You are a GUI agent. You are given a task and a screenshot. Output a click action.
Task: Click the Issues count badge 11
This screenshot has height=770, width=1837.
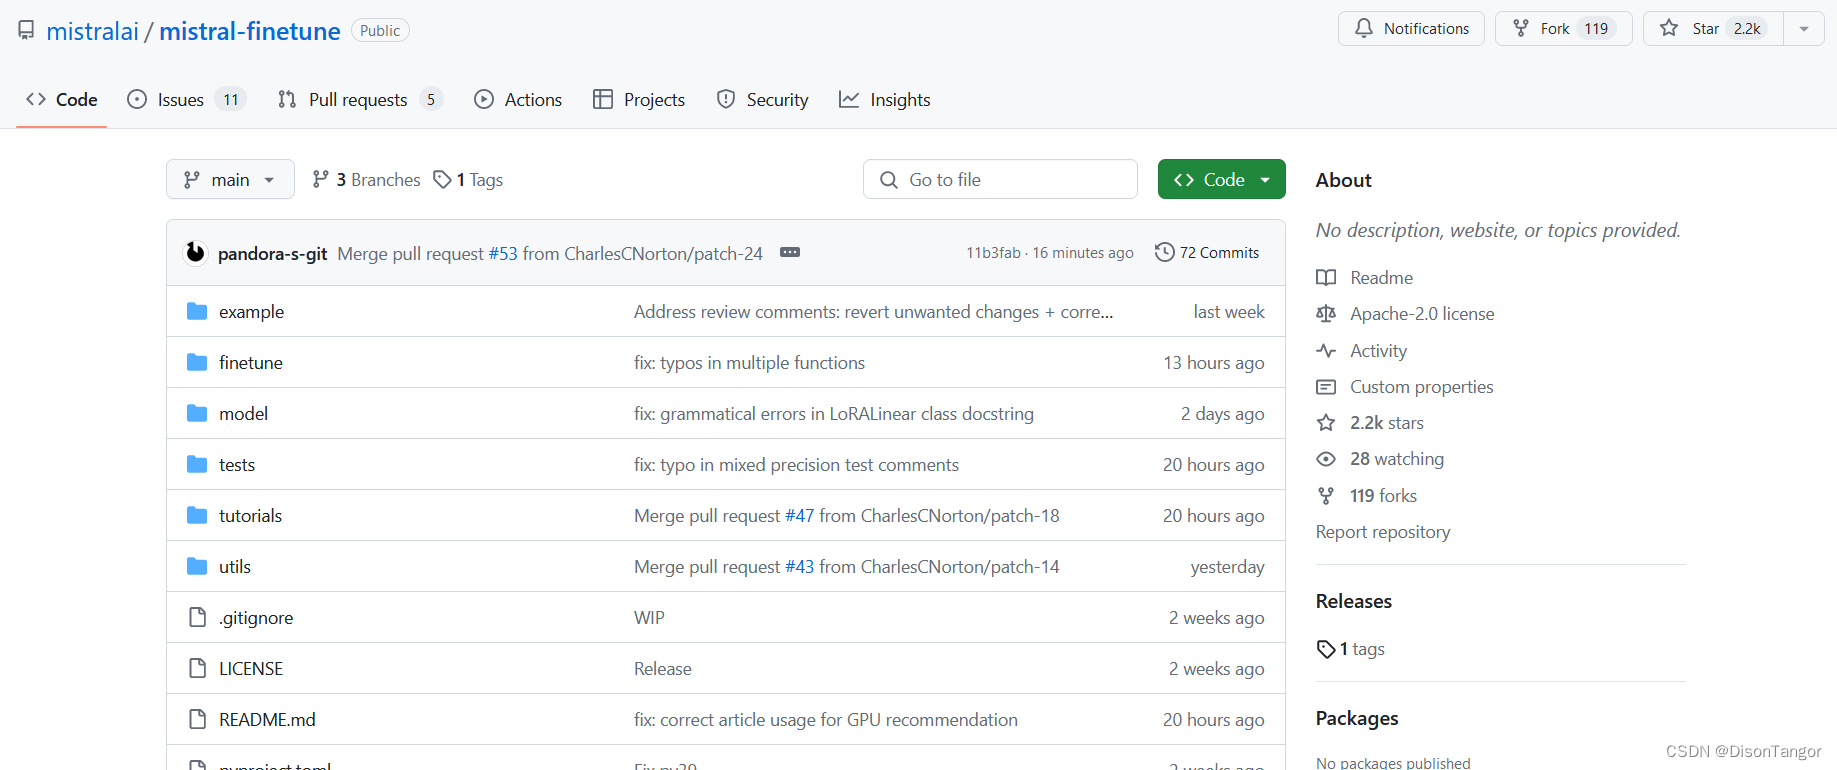coord(231,100)
